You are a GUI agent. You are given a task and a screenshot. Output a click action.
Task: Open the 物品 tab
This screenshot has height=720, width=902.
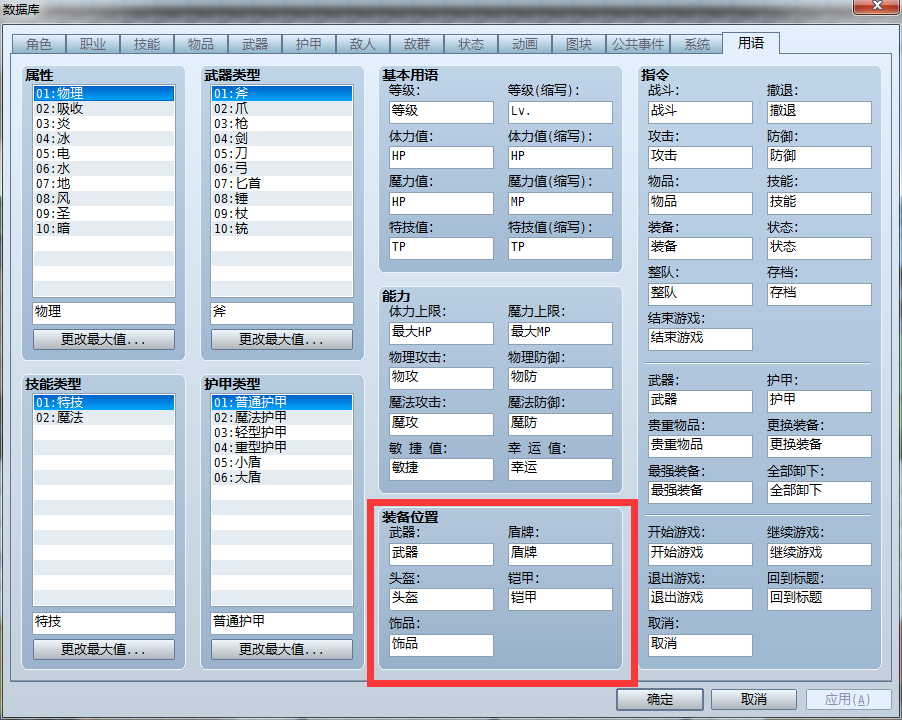201,44
